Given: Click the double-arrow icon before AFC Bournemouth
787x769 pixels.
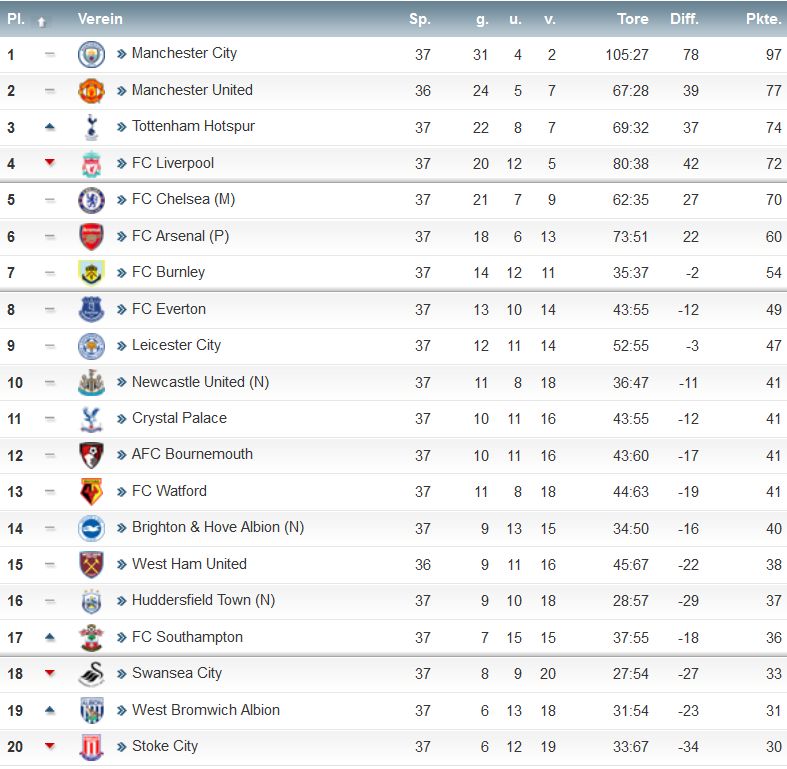Looking at the screenshot, I should click(121, 455).
